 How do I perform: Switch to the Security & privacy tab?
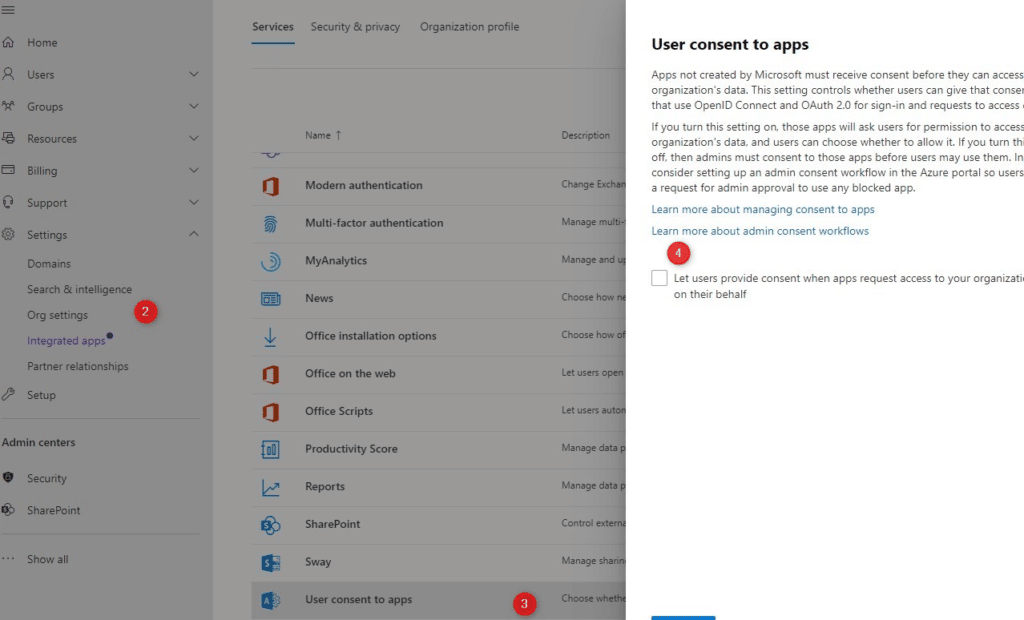[355, 27]
